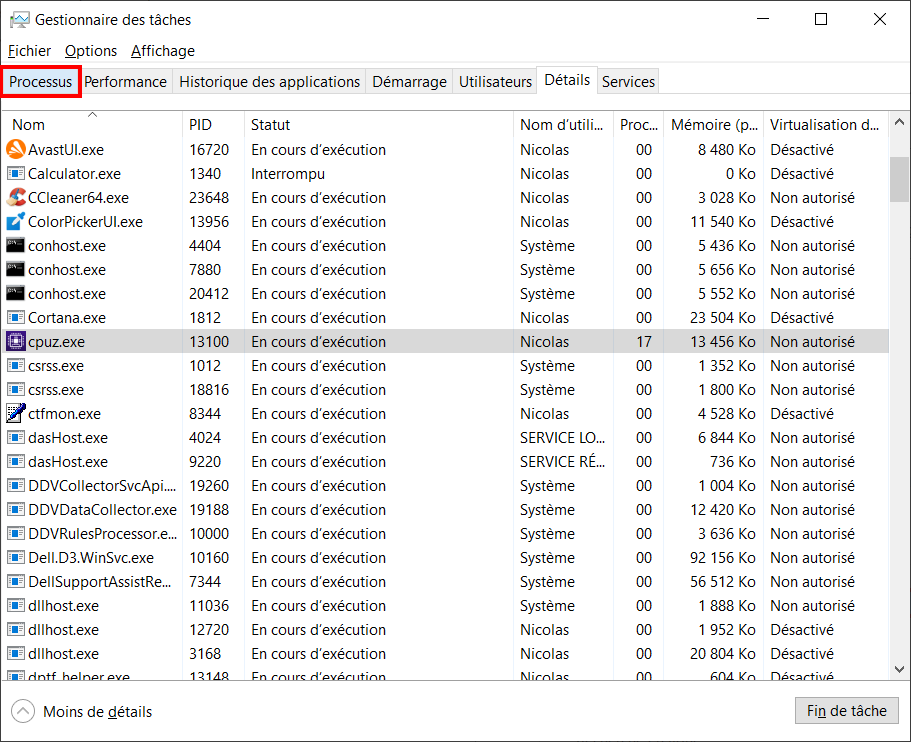This screenshot has height=742, width=911.
Task: Switch to the Performance tab
Action: [x=125, y=81]
